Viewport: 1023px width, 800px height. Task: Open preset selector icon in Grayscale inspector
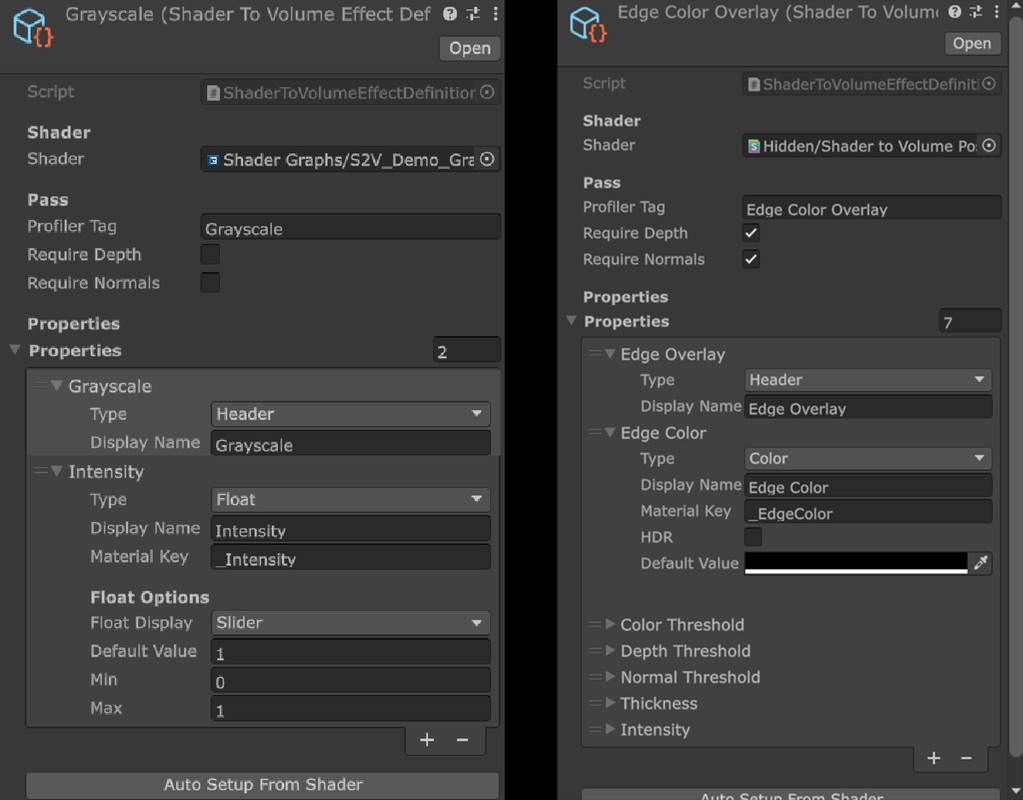[473, 14]
